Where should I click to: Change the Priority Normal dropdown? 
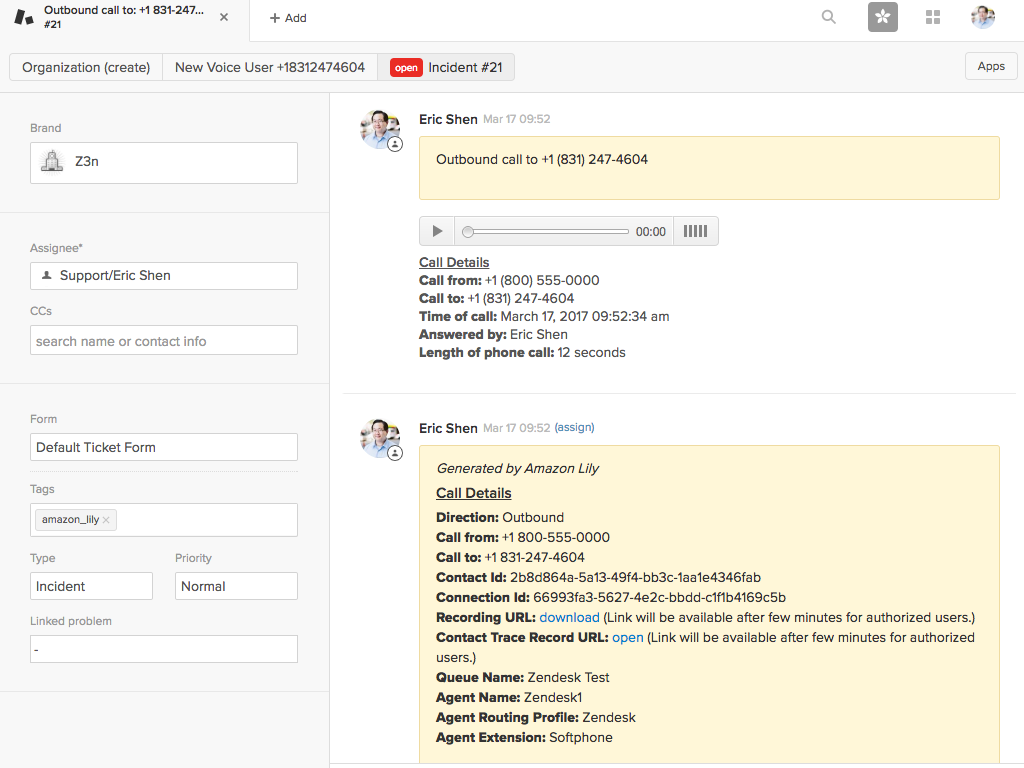[x=236, y=586]
